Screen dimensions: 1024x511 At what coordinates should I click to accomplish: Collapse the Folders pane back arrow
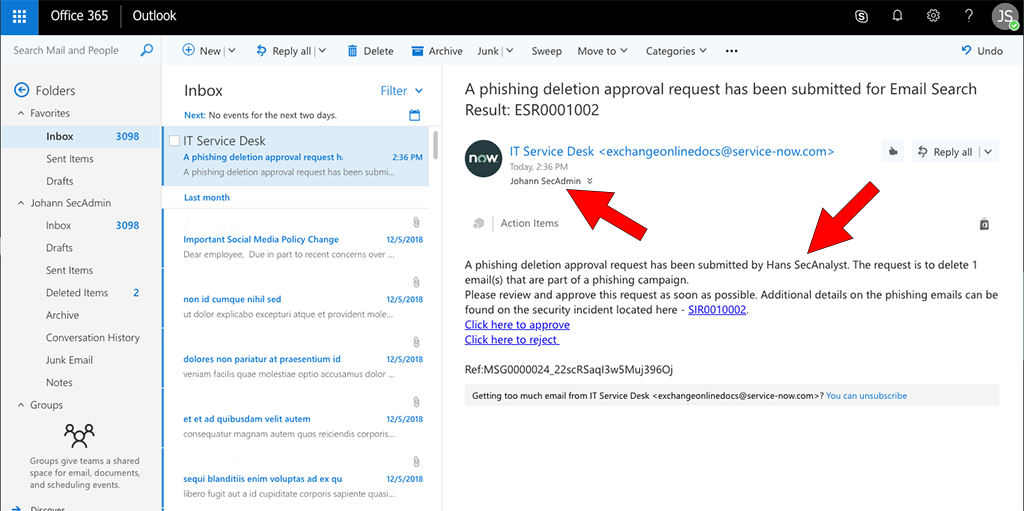[22, 90]
